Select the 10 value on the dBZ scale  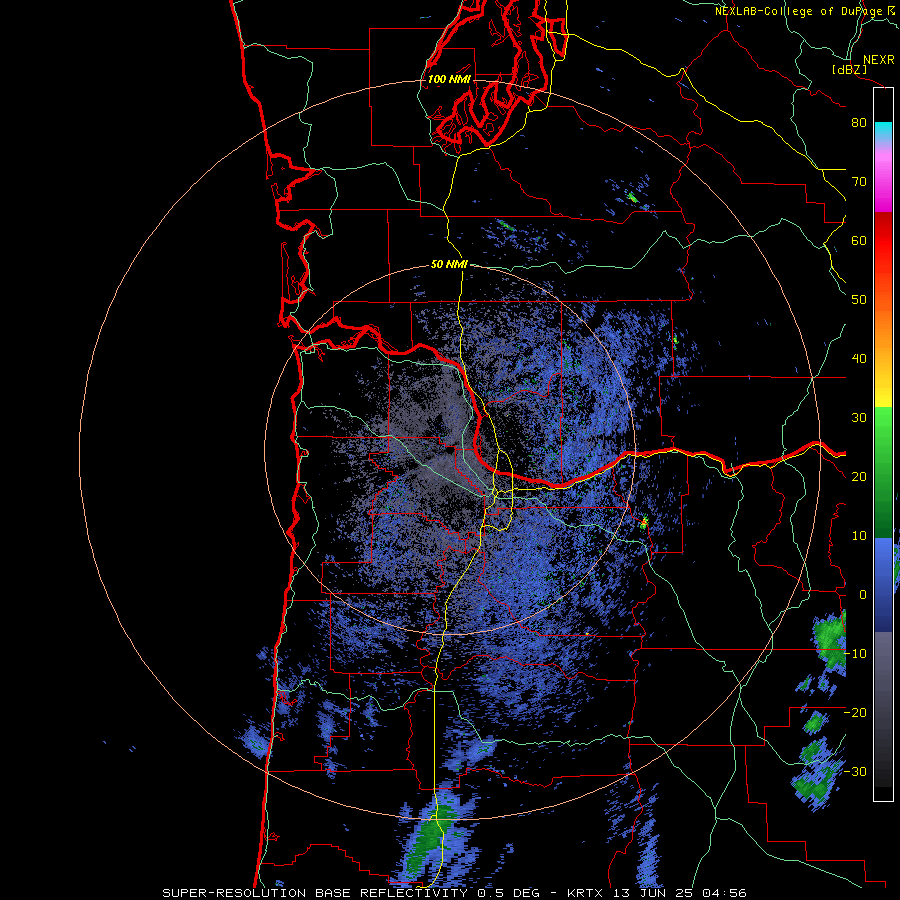pyautogui.click(x=859, y=536)
